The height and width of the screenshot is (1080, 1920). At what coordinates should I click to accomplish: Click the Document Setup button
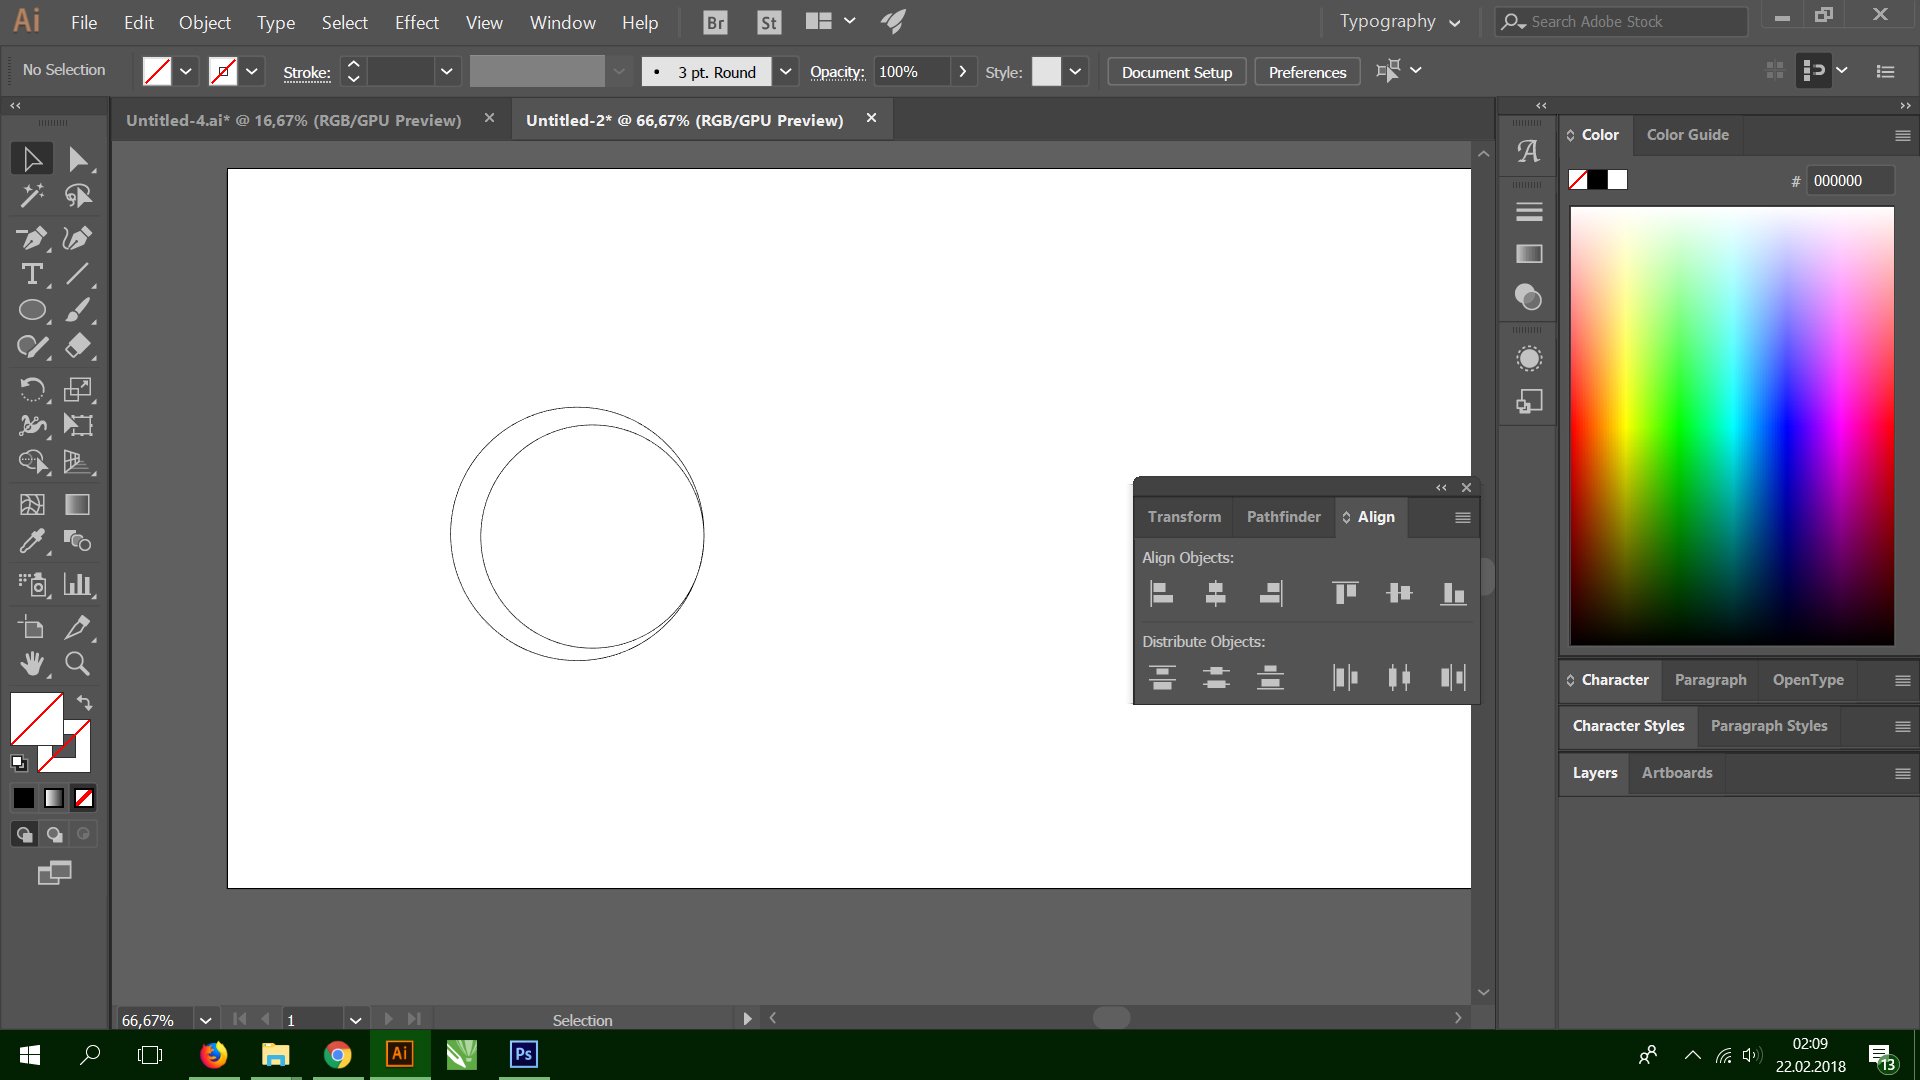click(x=1176, y=72)
